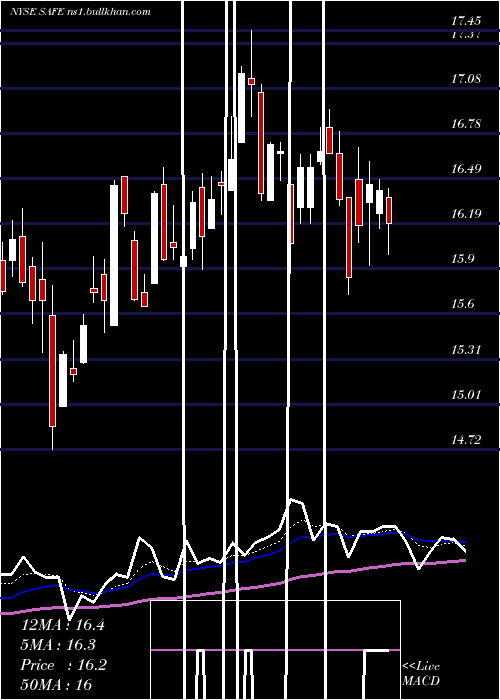
Task: Click the NYSE SAFE ns1.bullkhan.com title
Action: click(80, 12)
